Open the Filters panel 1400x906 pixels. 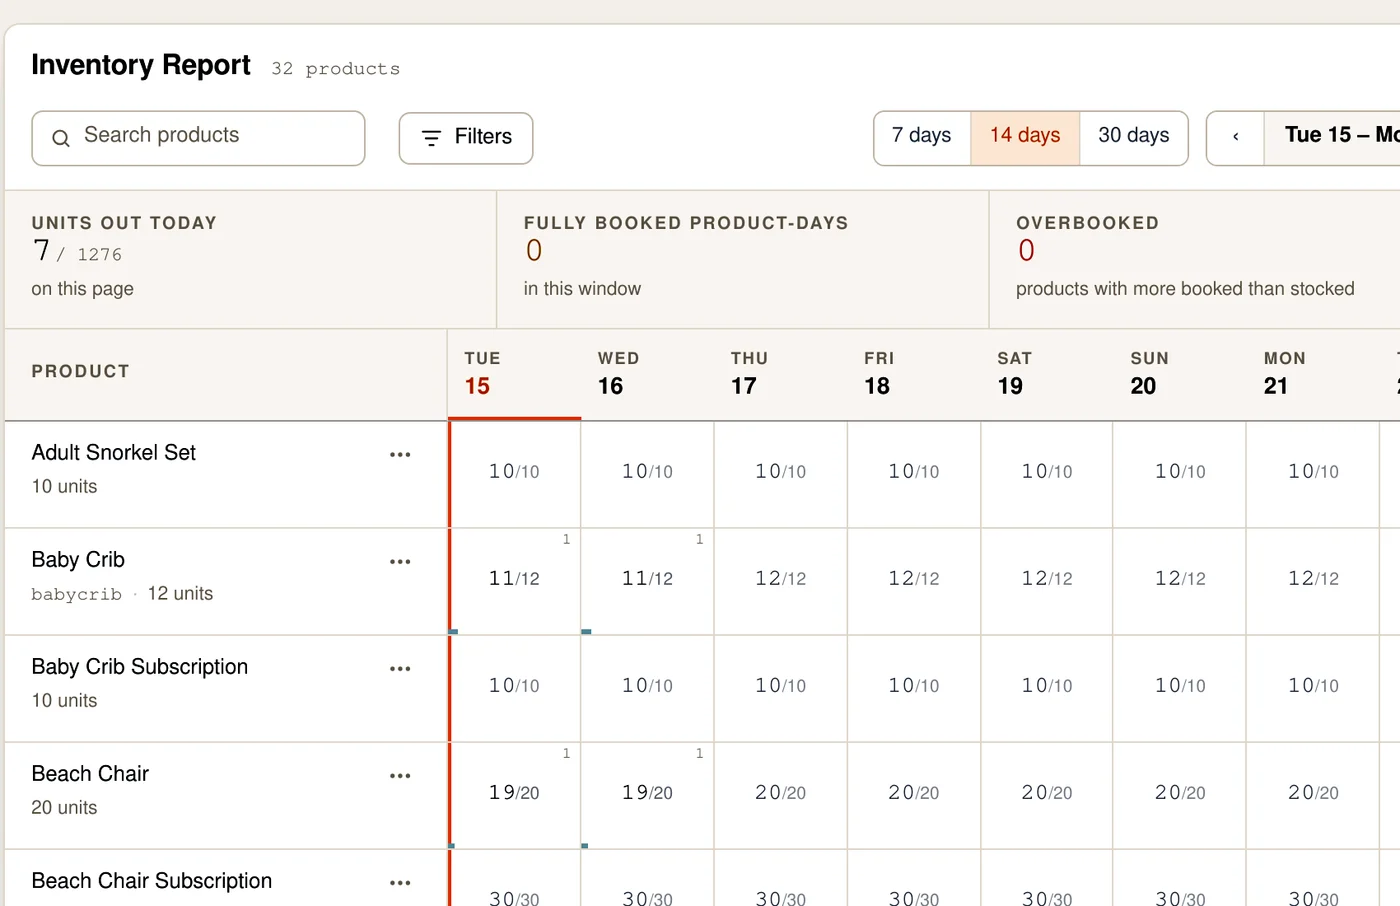pyautogui.click(x=466, y=138)
